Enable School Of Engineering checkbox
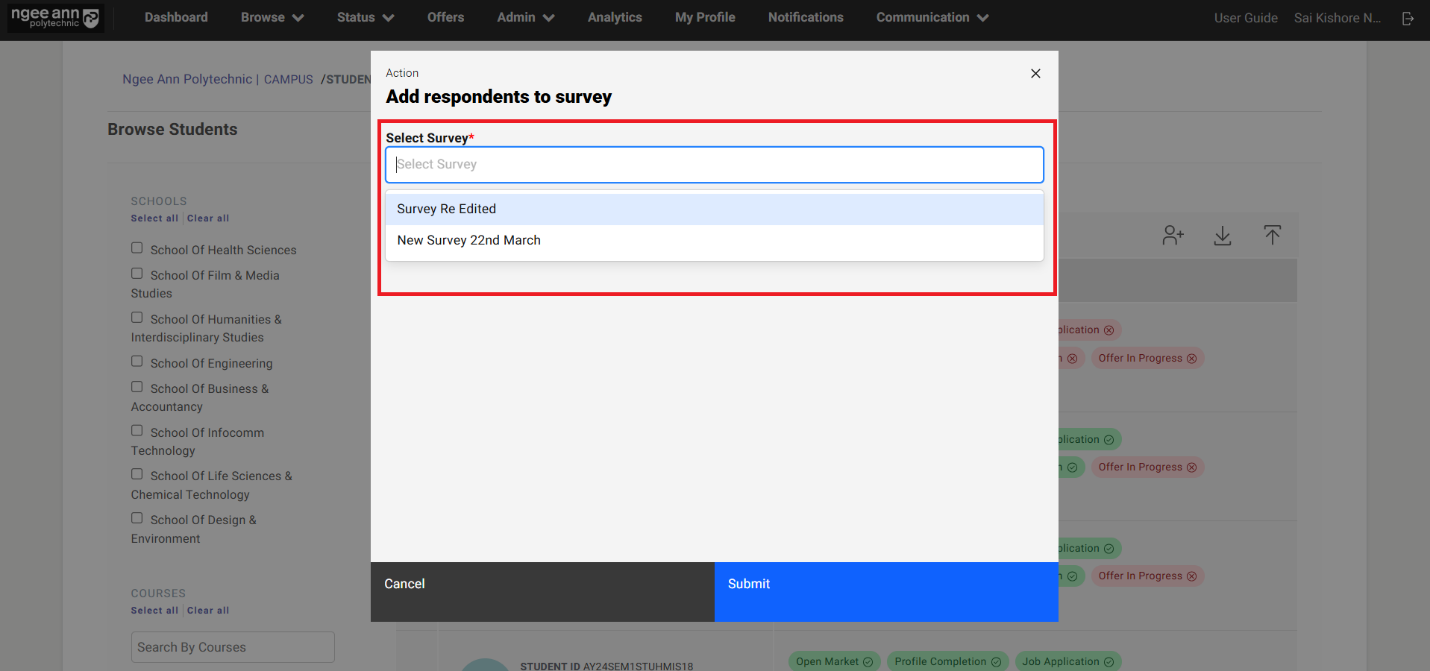The height and width of the screenshot is (671, 1430). pos(137,362)
